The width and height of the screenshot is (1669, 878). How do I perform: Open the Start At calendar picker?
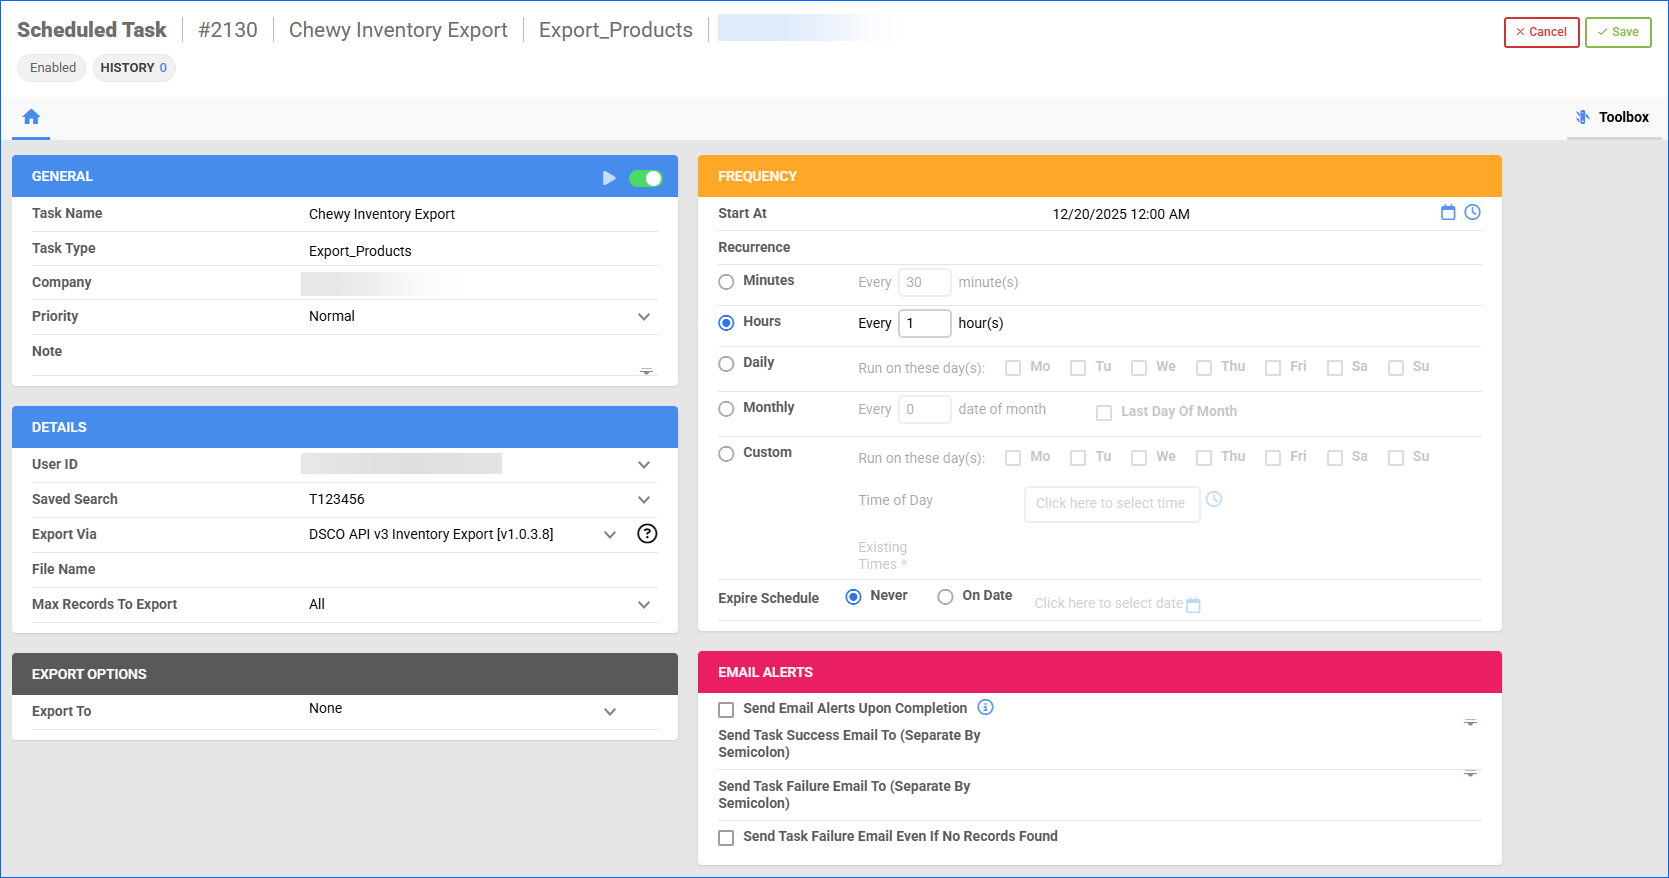tap(1447, 212)
